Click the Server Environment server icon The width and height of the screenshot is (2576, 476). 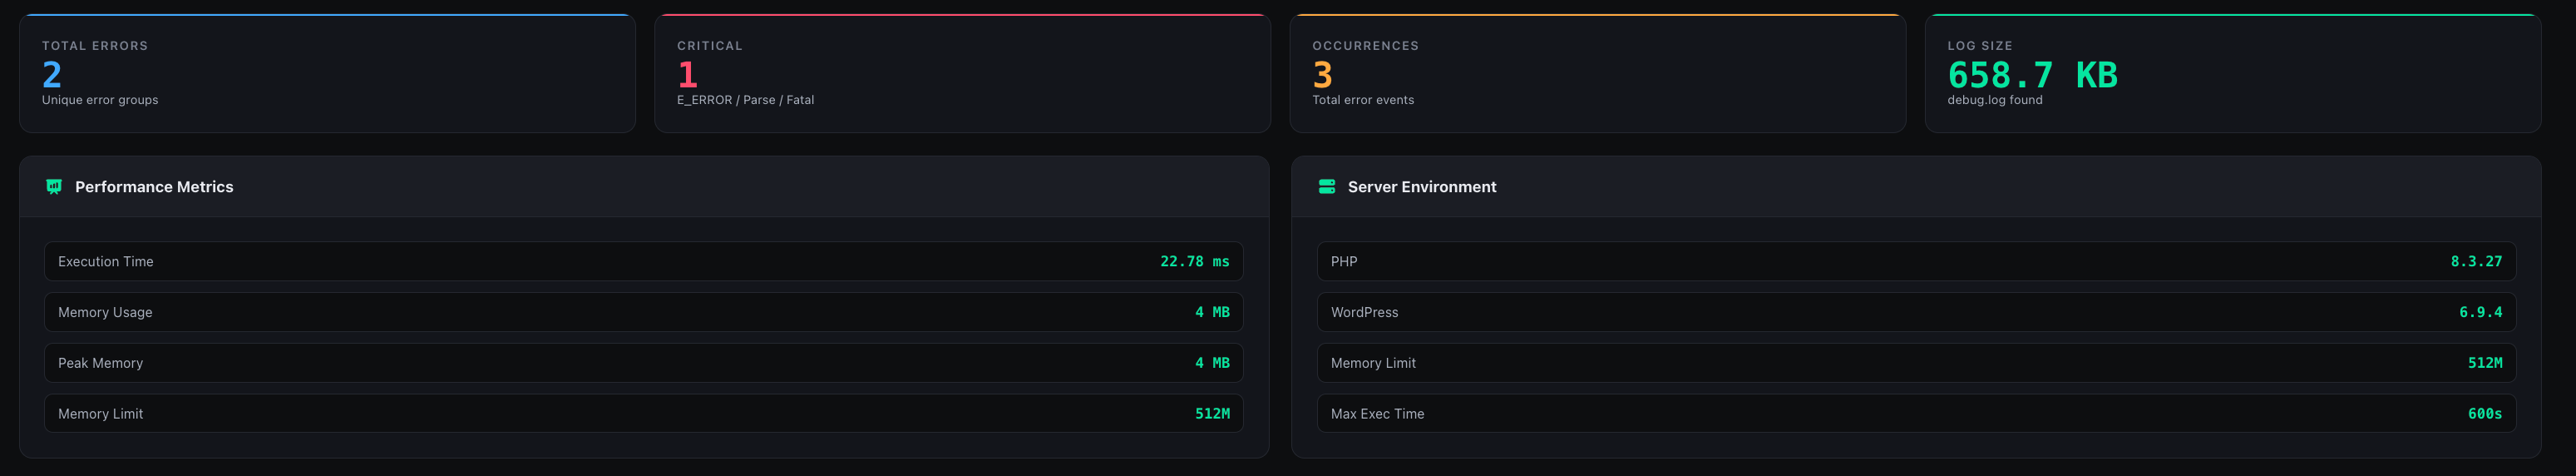1327,187
